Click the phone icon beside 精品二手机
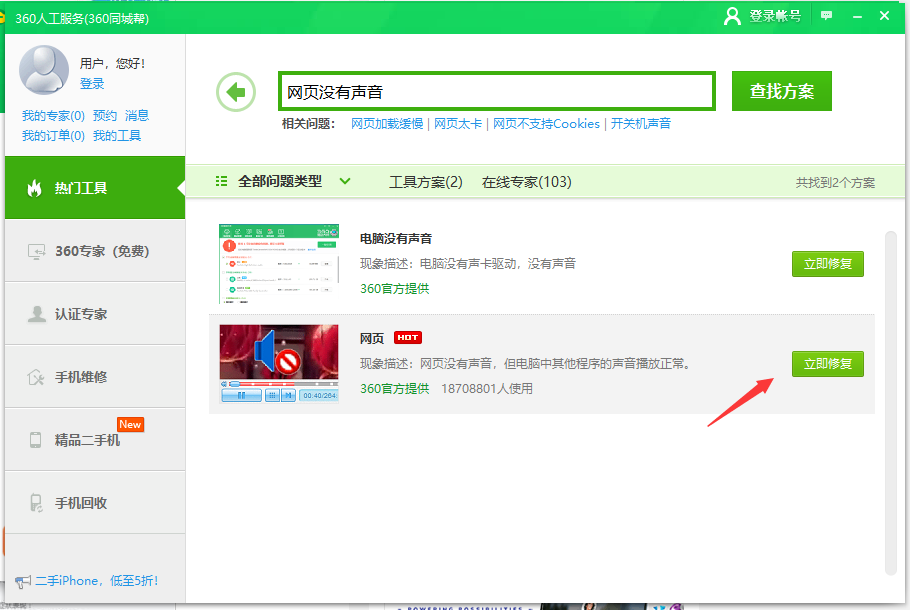910x610 pixels. coord(35,440)
